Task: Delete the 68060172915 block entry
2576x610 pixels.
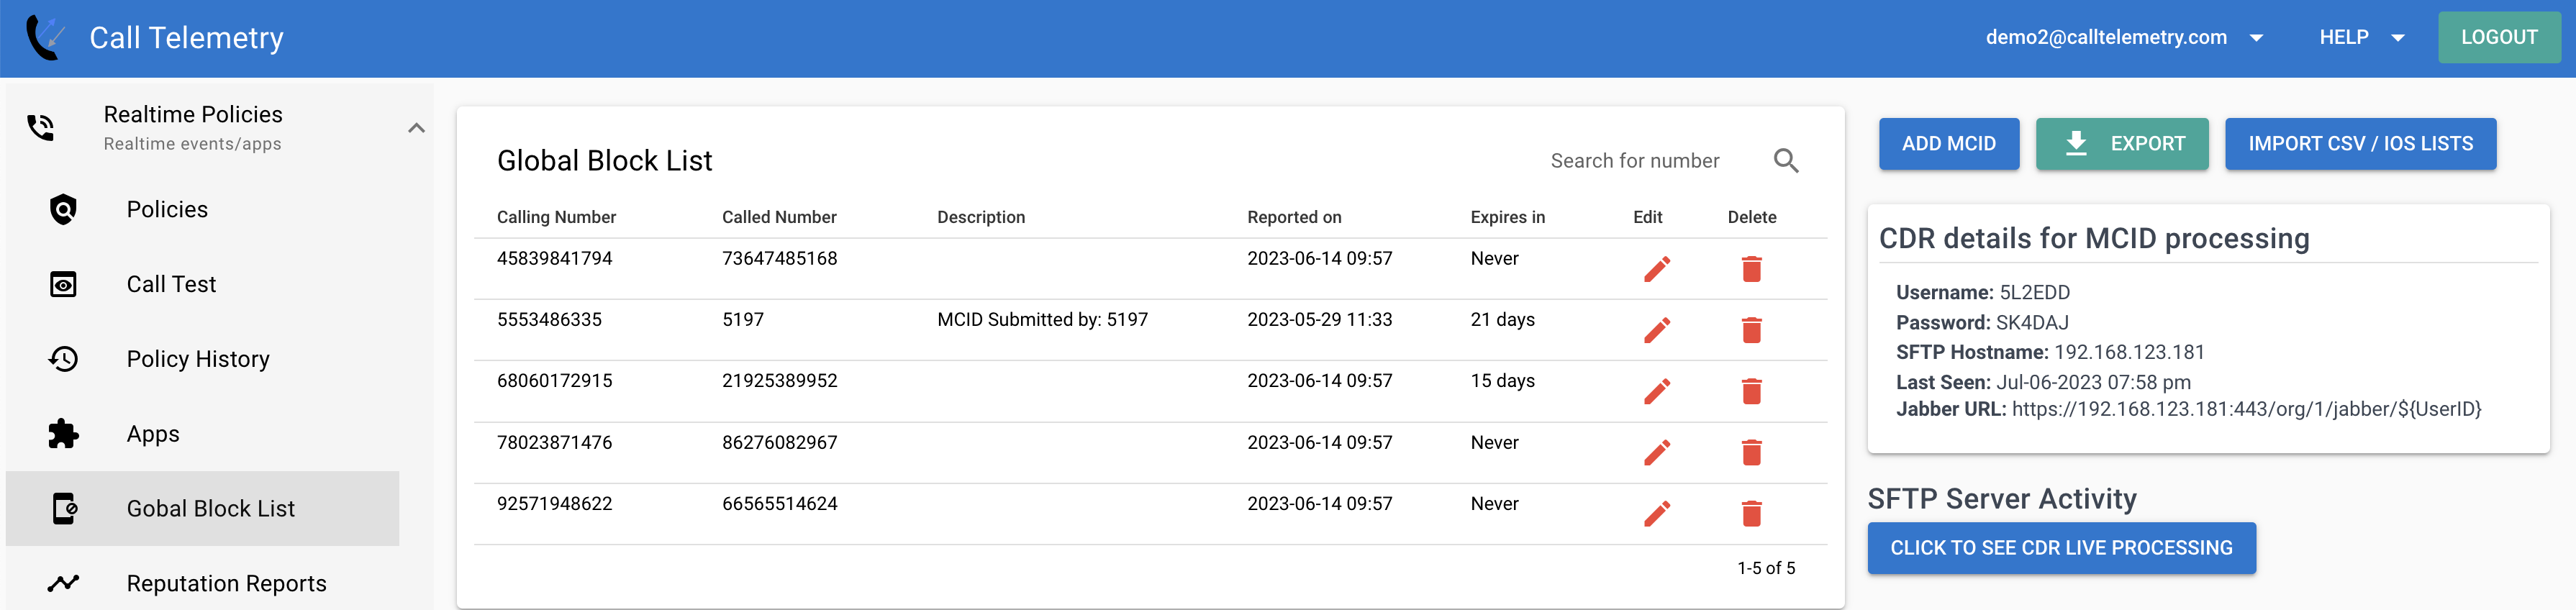Action: click(x=1751, y=391)
